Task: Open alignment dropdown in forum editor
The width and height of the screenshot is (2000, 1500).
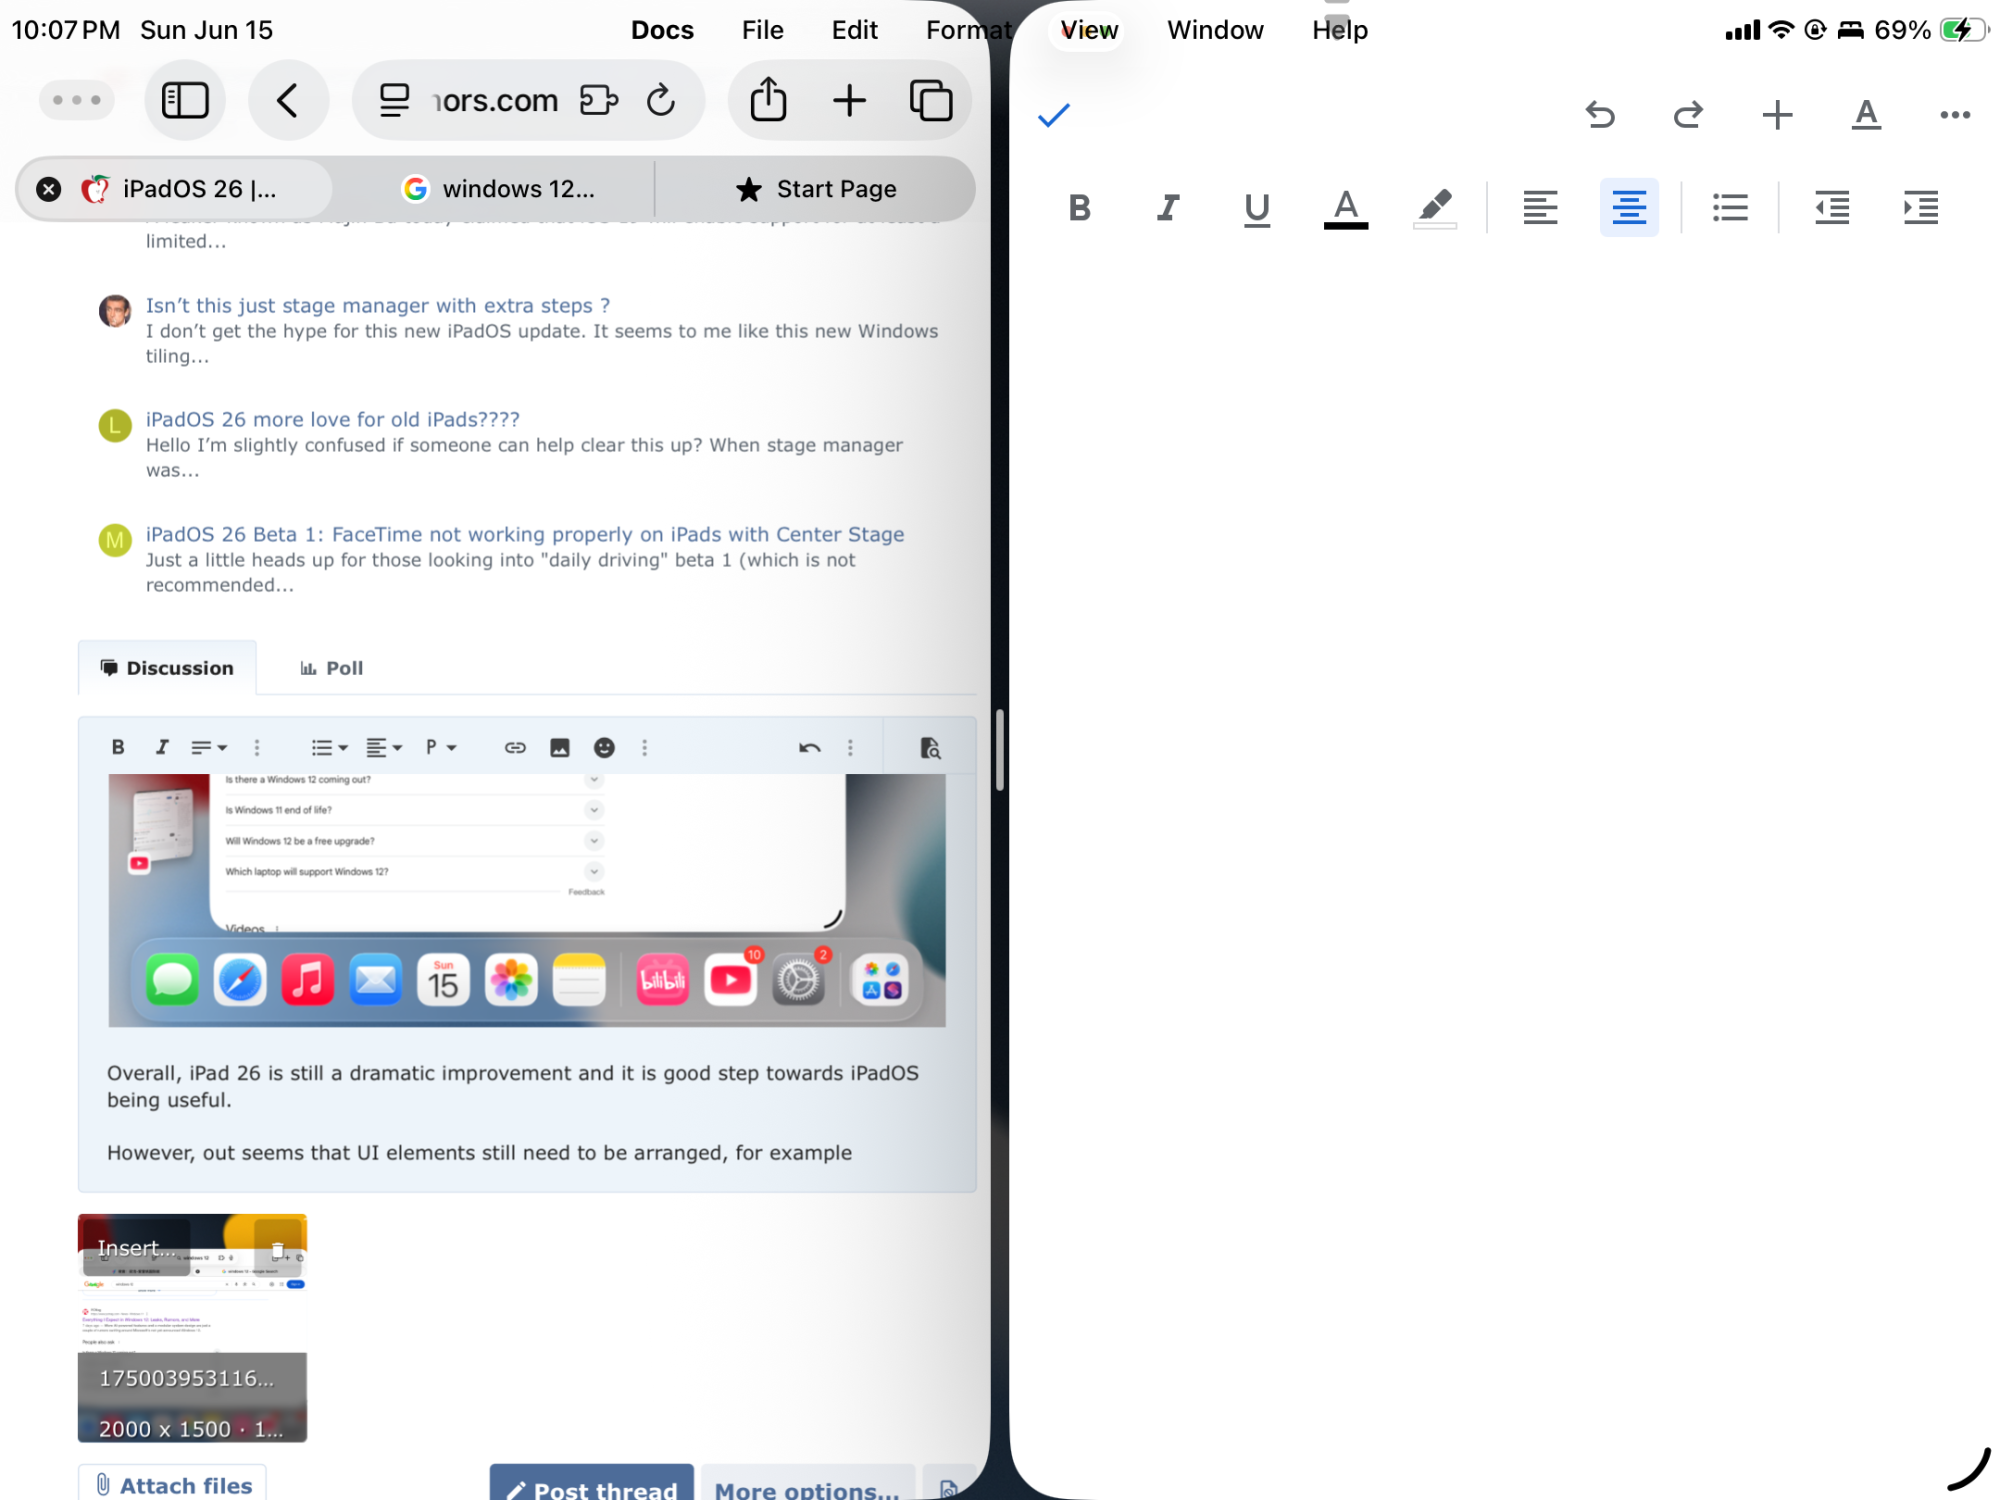Action: (383, 747)
